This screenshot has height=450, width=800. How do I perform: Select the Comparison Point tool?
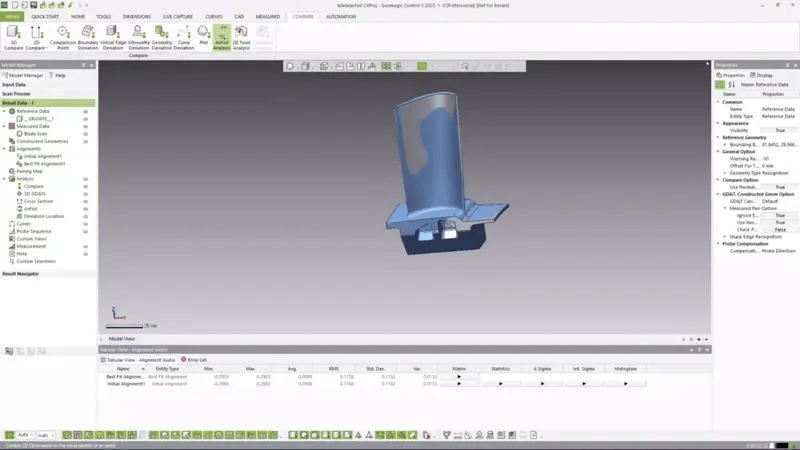[63, 36]
